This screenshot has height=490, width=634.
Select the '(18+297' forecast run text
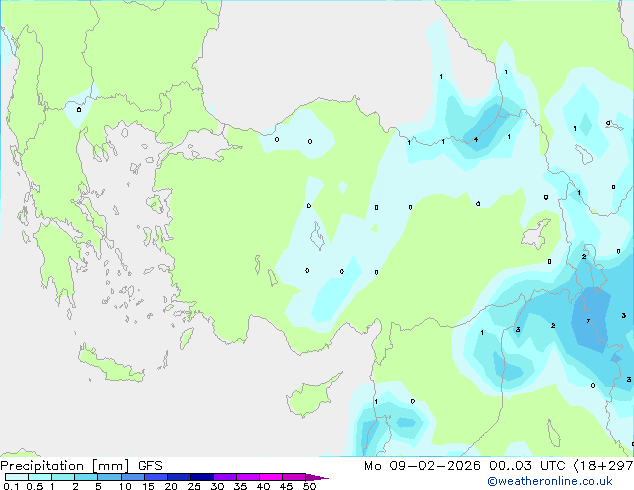pyautogui.click(x=604, y=466)
